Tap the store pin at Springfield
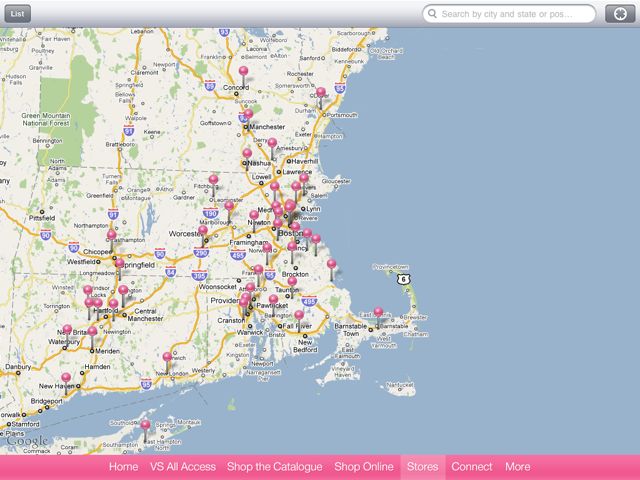 120,263
